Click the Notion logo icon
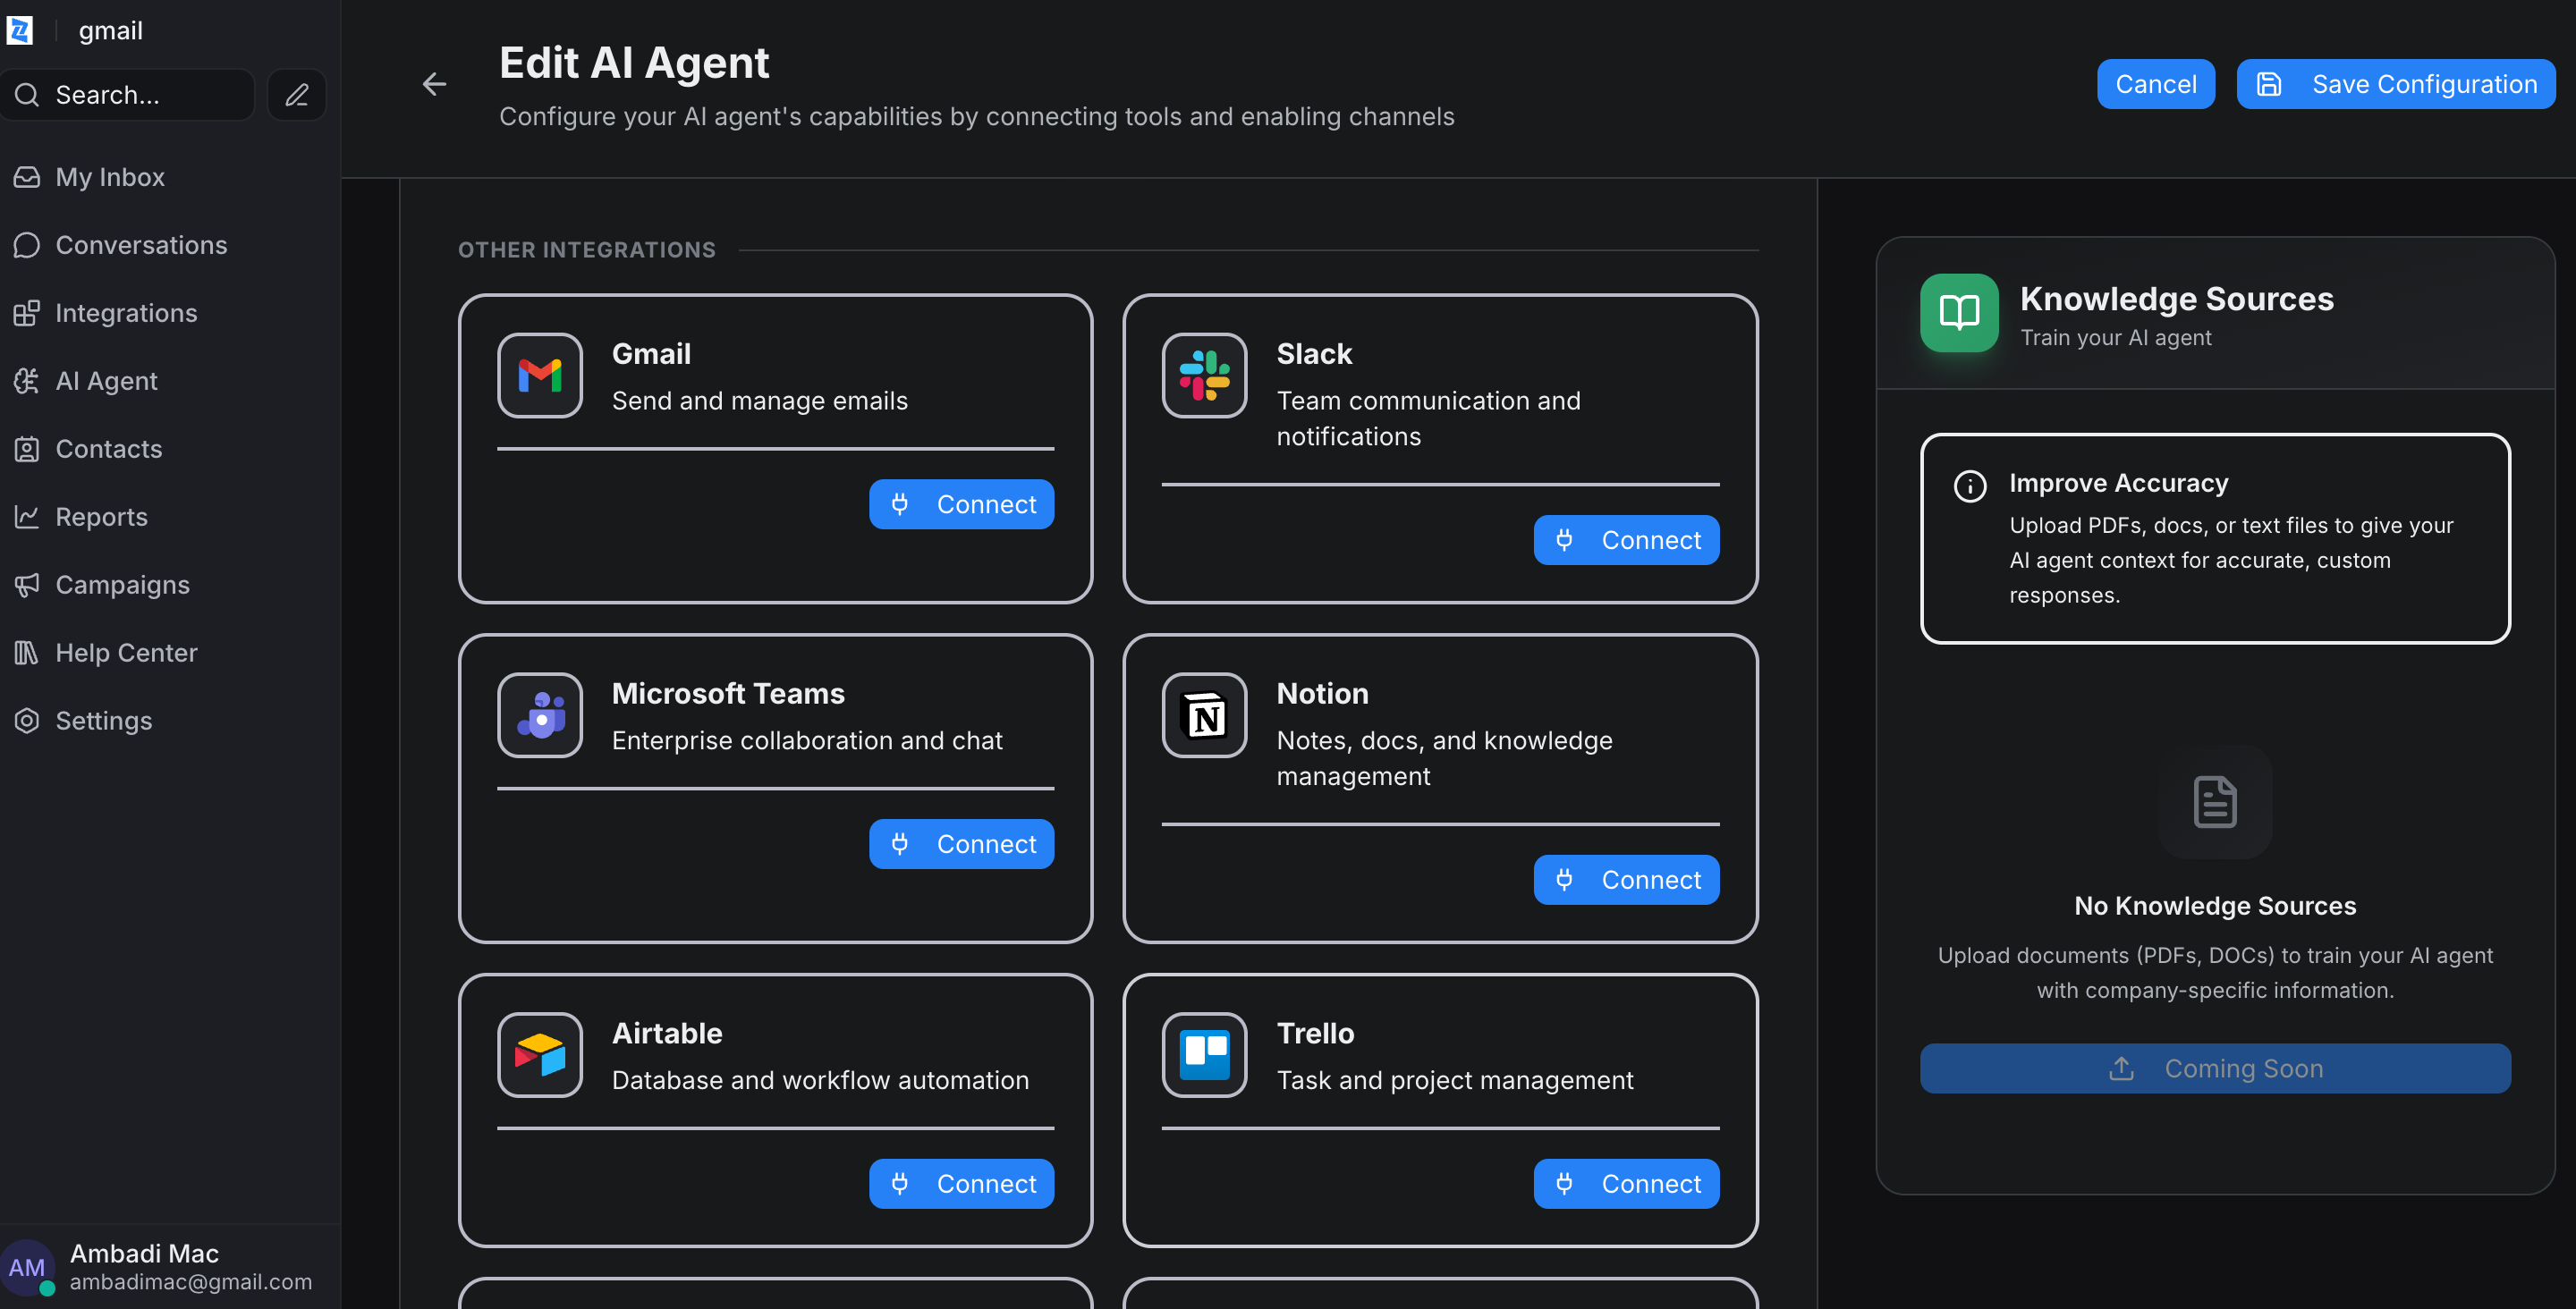Viewport: 2576px width, 1309px height. [1204, 716]
